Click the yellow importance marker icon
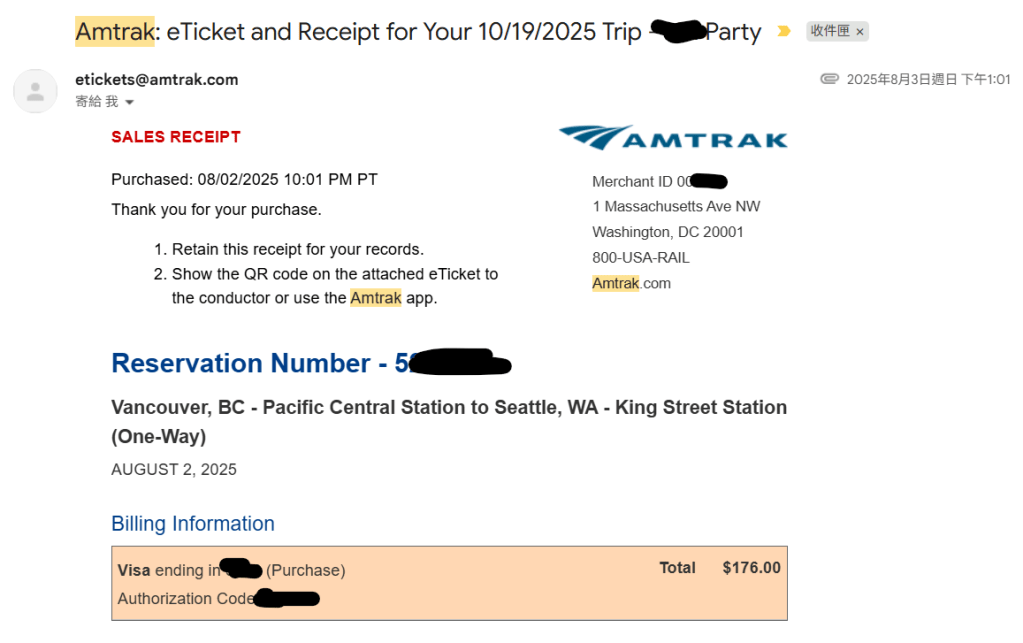1023x643 pixels. [784, 32]
